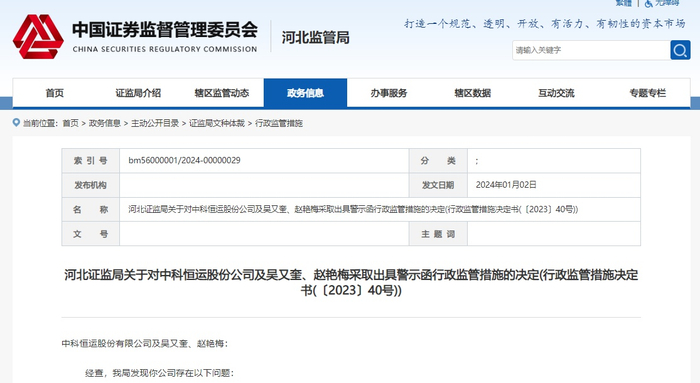Open the 专题专栏 navigation tab
The image size is (700, 383).
[647, 93]
